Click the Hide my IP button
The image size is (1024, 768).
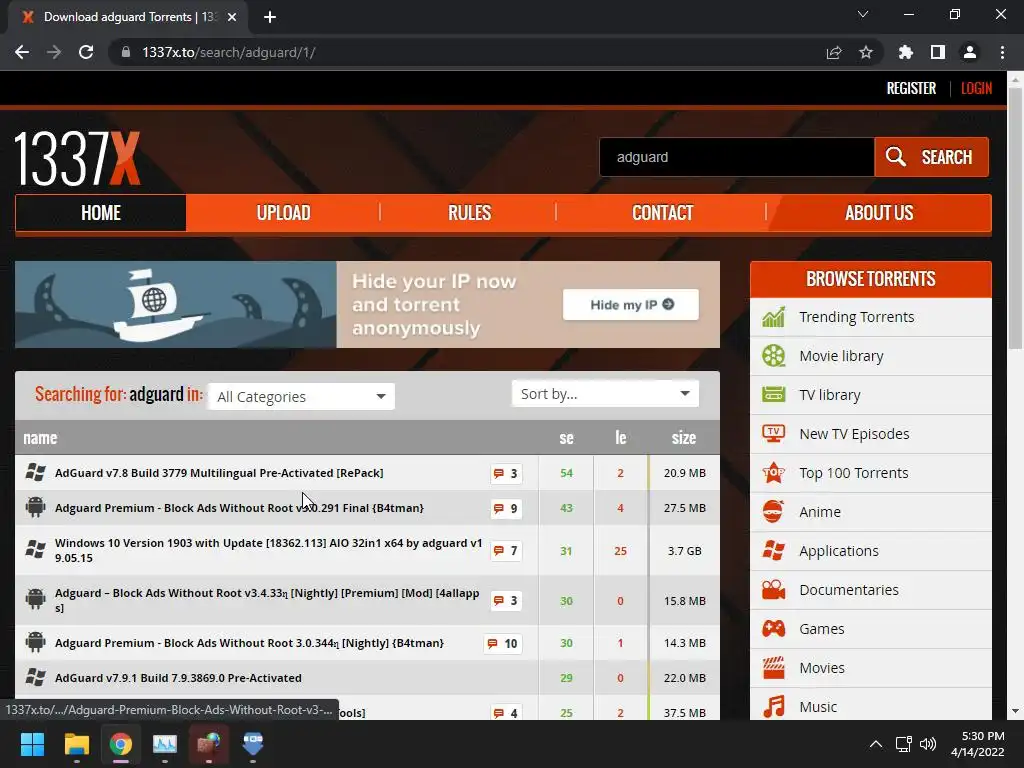(x=631, y=304)
